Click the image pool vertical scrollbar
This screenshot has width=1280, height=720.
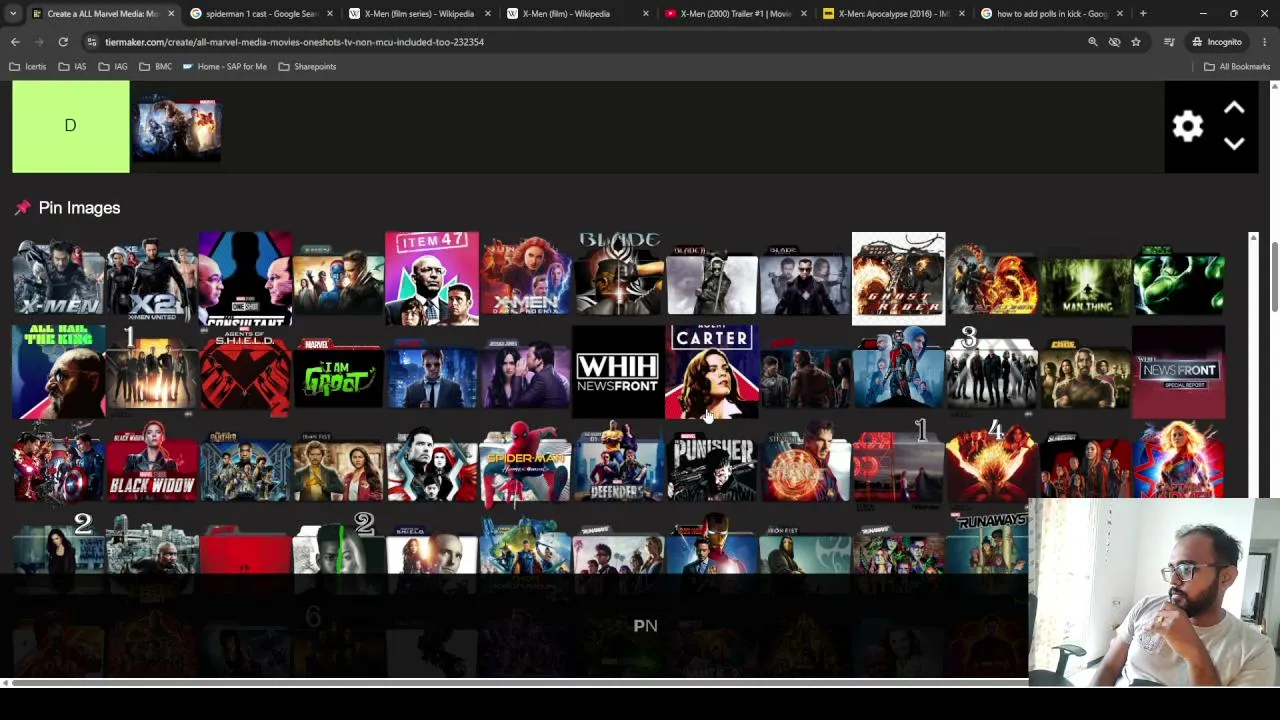point(1253,365)
